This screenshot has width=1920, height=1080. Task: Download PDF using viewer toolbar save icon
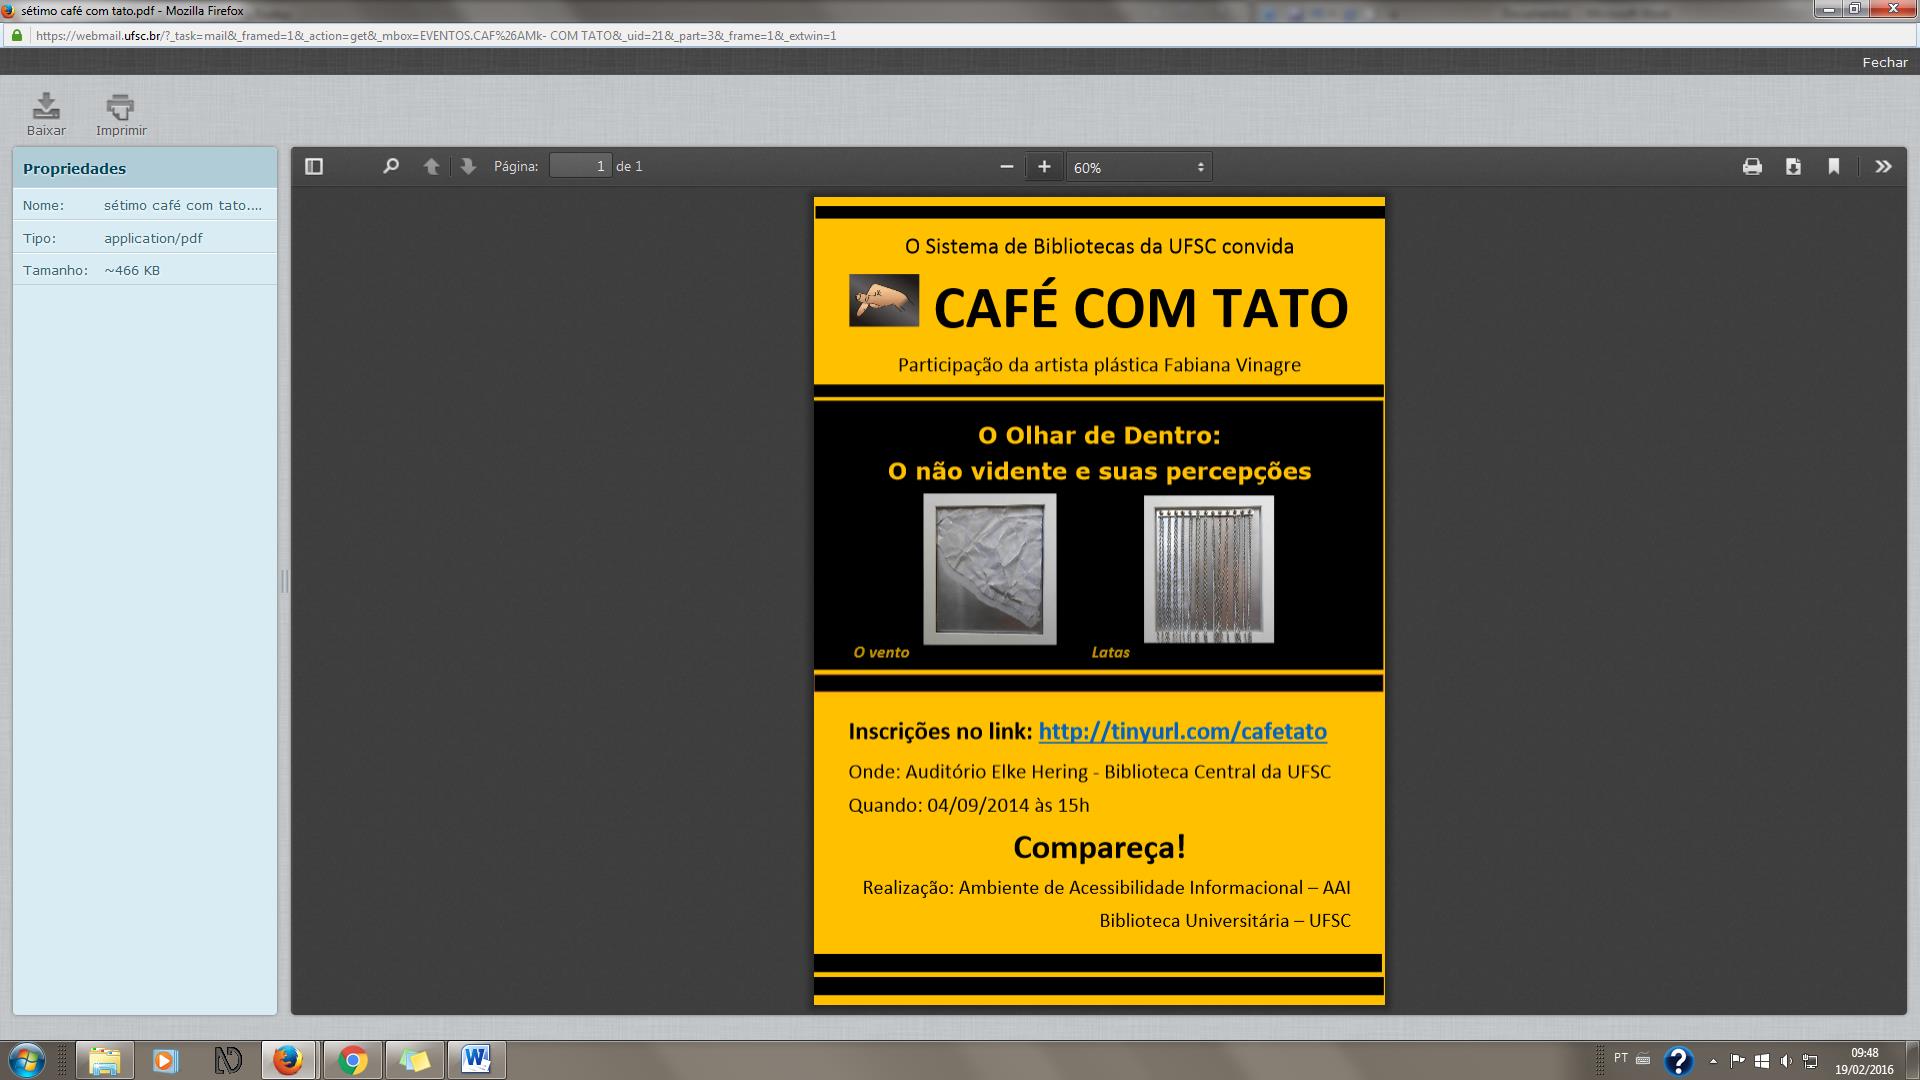click(1793, 166)
